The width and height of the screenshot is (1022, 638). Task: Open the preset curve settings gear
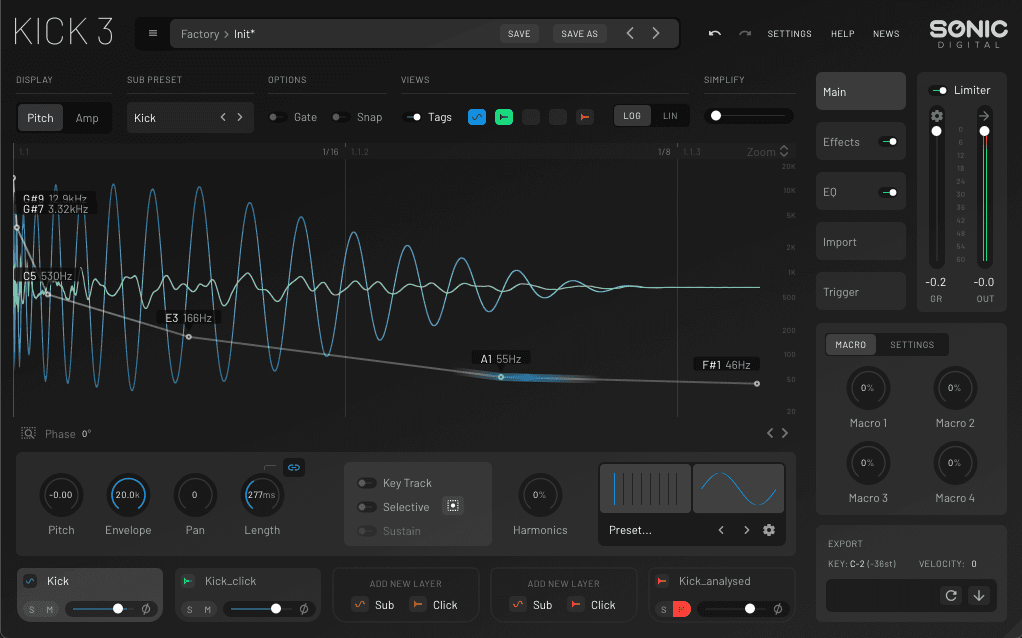pos(769,530)
